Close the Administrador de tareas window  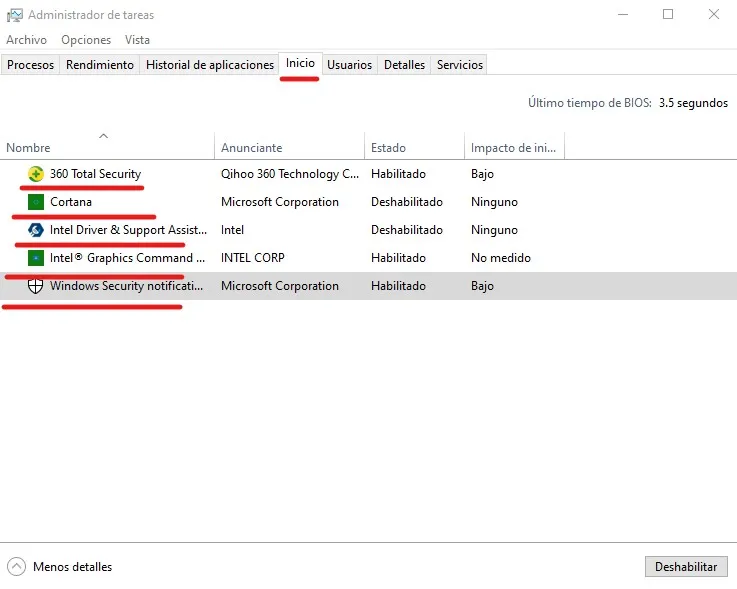pyautogui.click(x=713, y=15)
